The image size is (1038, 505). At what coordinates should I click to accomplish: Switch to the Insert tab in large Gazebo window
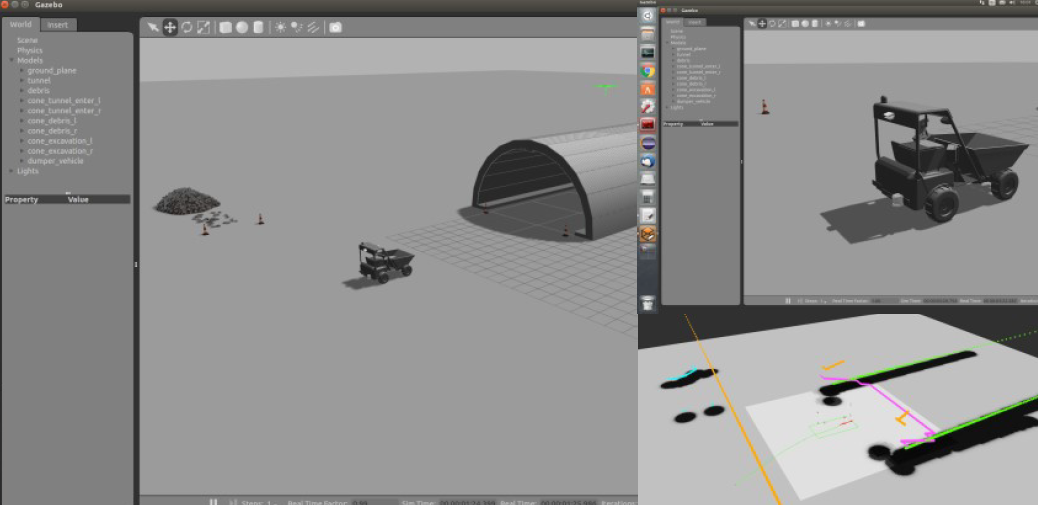pyautogui.click(x=58, y=25)
